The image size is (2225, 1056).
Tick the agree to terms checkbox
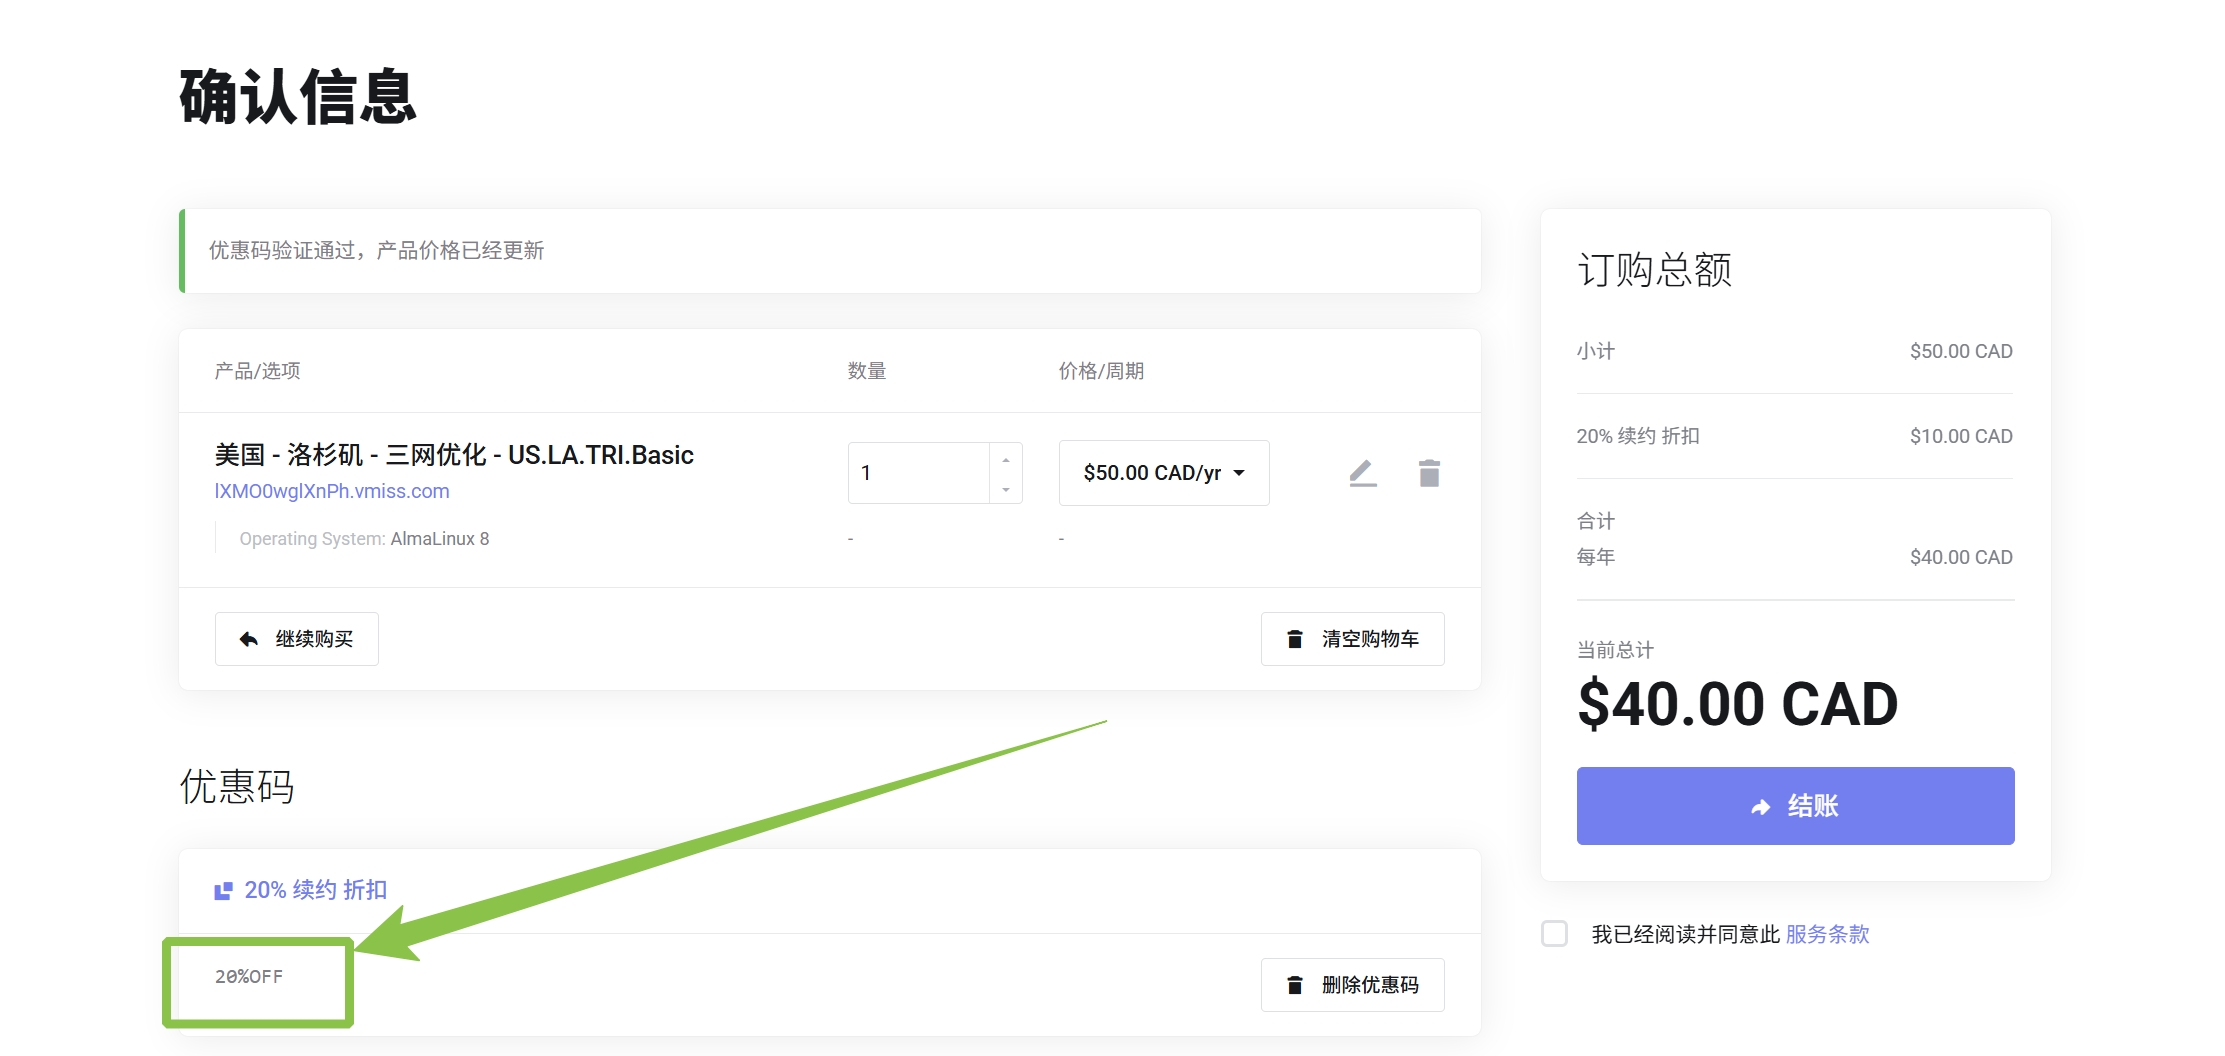(1555, 934)
